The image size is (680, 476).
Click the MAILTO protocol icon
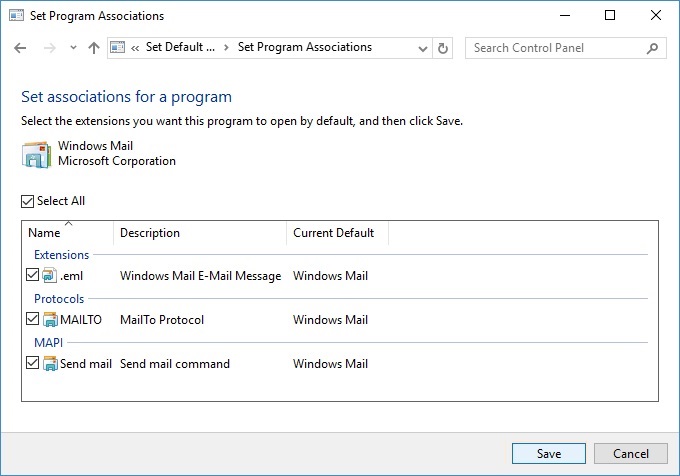(50, 320)
